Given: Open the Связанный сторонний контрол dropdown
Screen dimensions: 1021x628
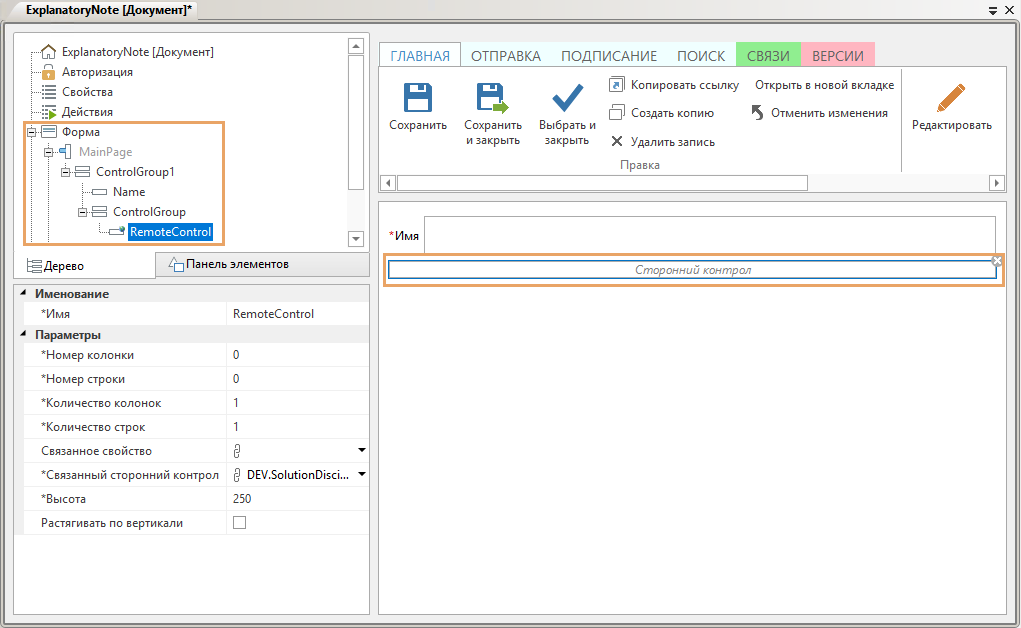Looking at the screenshot, I should click(x=362, y=475).
